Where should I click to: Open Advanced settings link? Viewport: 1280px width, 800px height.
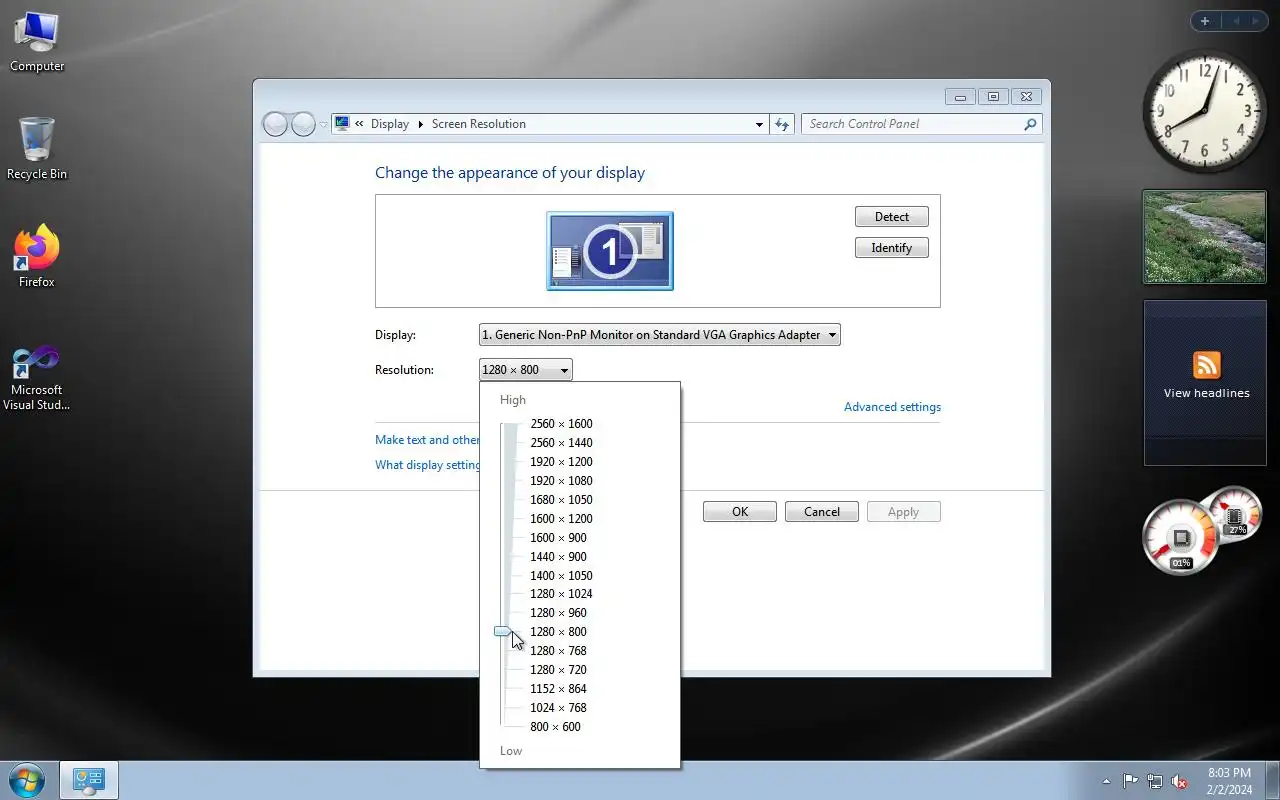[892, 407]
